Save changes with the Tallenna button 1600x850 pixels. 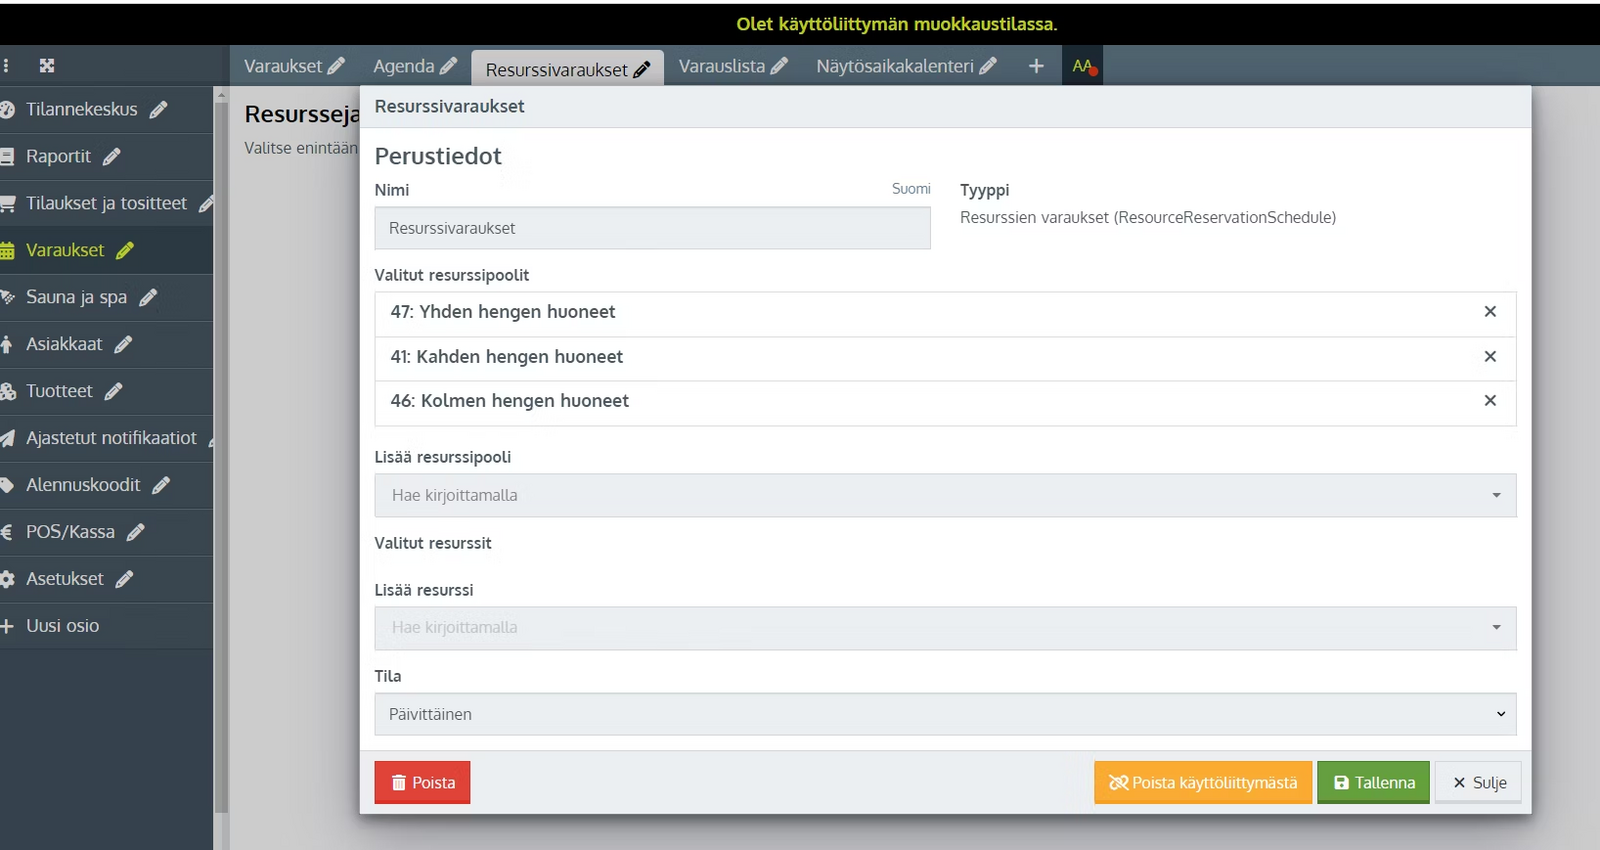click(1373, 783)
